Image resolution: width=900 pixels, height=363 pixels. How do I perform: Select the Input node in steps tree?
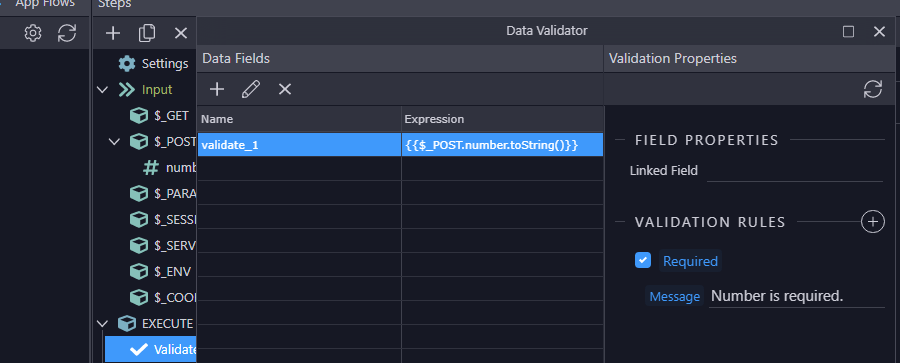157,90
